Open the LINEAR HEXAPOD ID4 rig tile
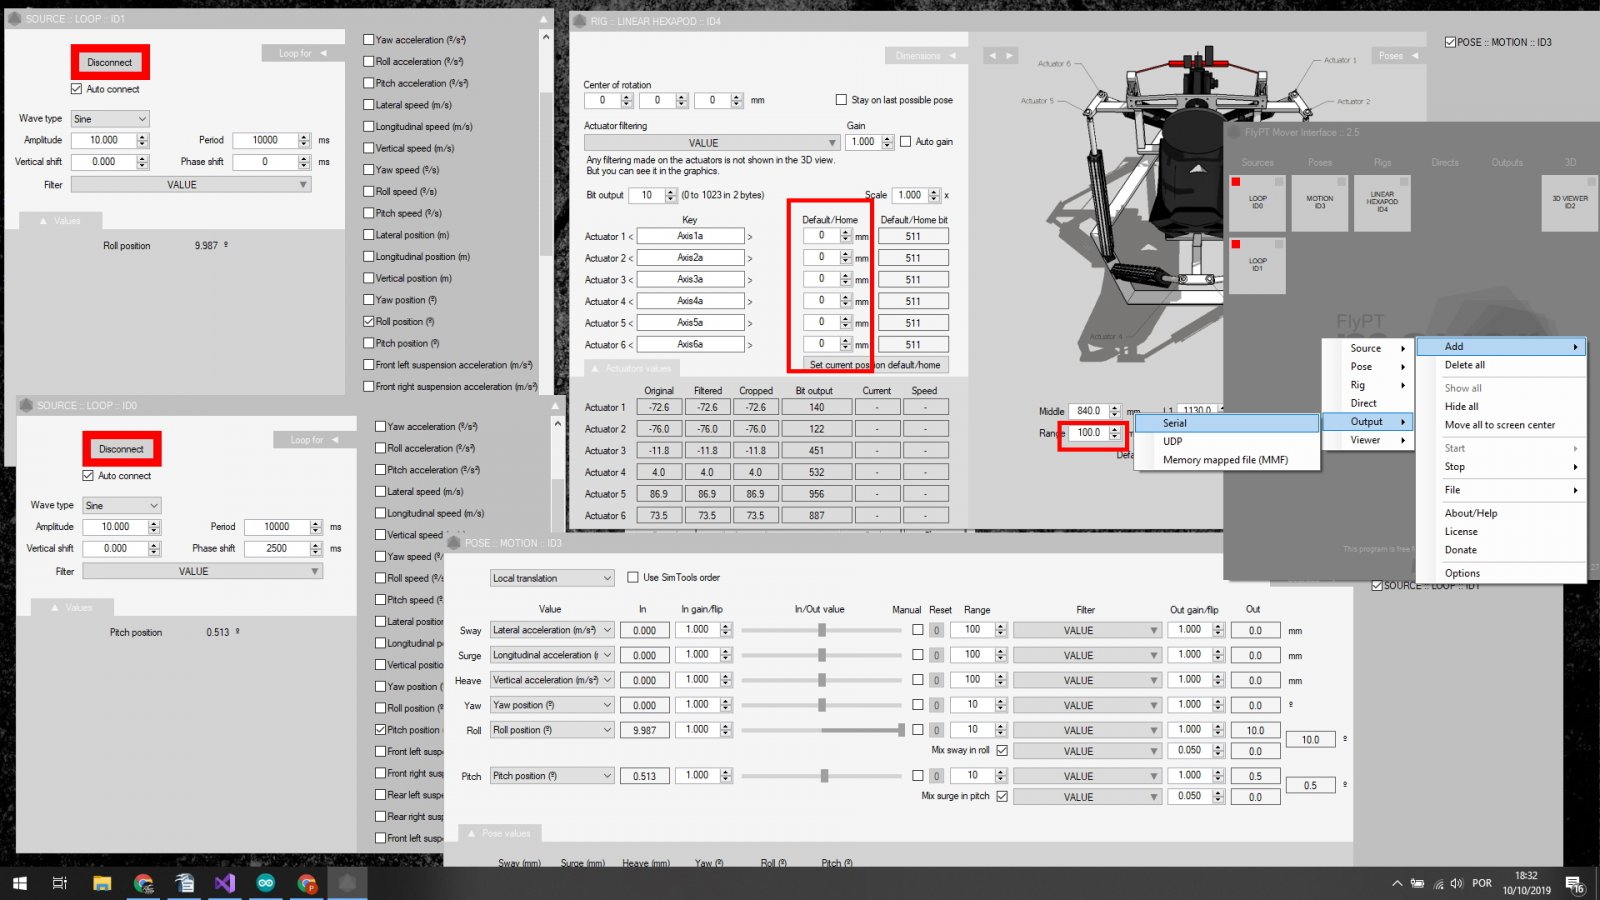The width and height of the screenshot is (1600, 900). (x=1382, y=203)
